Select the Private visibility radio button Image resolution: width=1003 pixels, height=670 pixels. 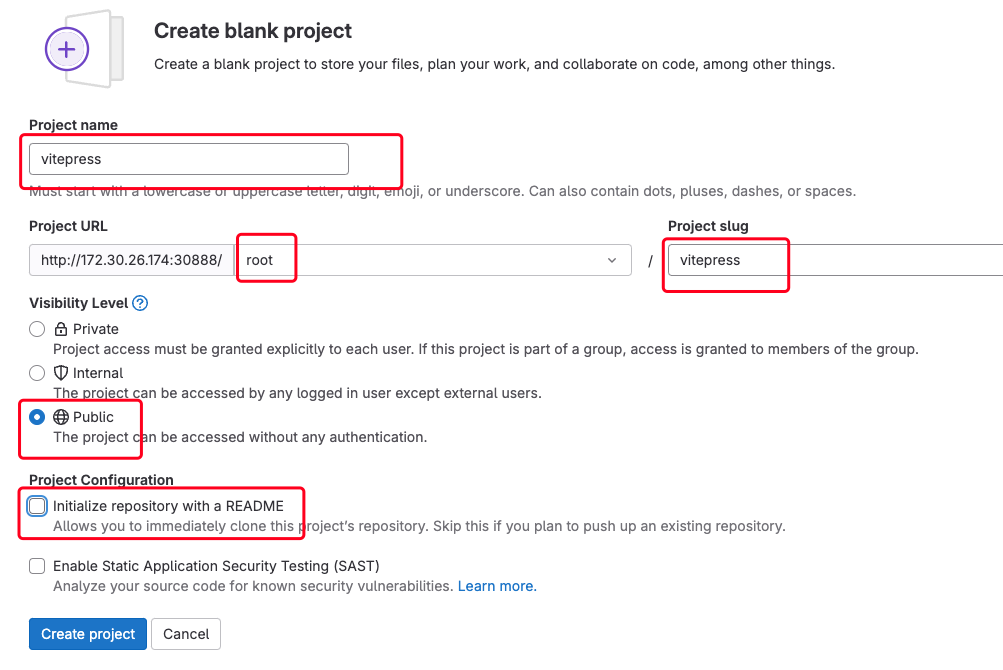point(37,329)
